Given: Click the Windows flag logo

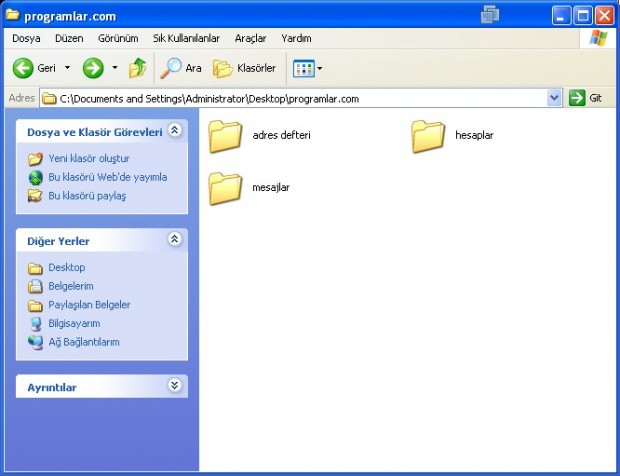Looking at the screenshot, I should 598,38.
